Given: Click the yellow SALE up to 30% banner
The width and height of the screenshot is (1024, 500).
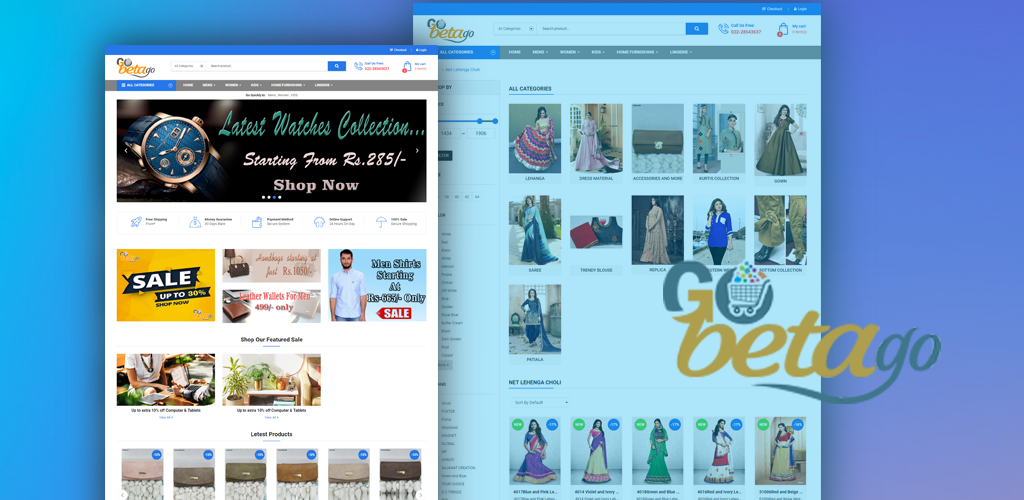Looking at the screenshot, I should click(166, 285).
